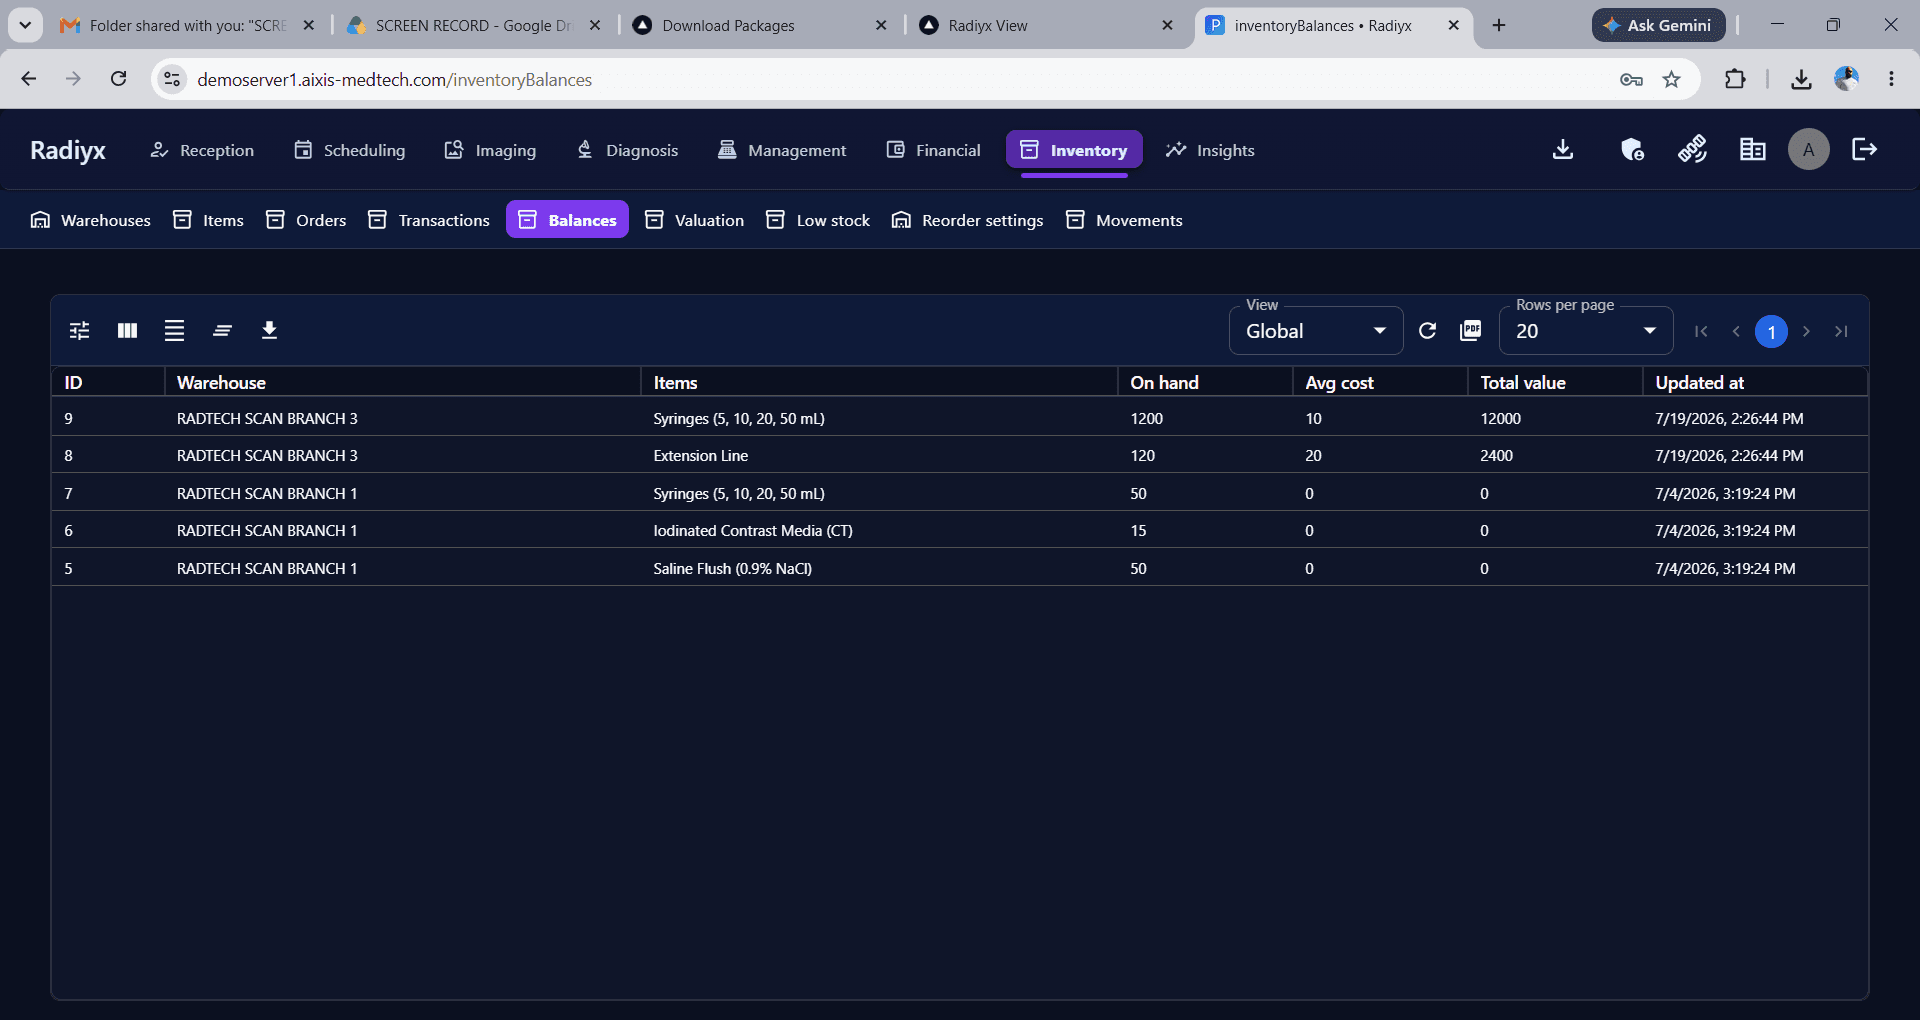Go to the first page of results

tap(1701, 331)
